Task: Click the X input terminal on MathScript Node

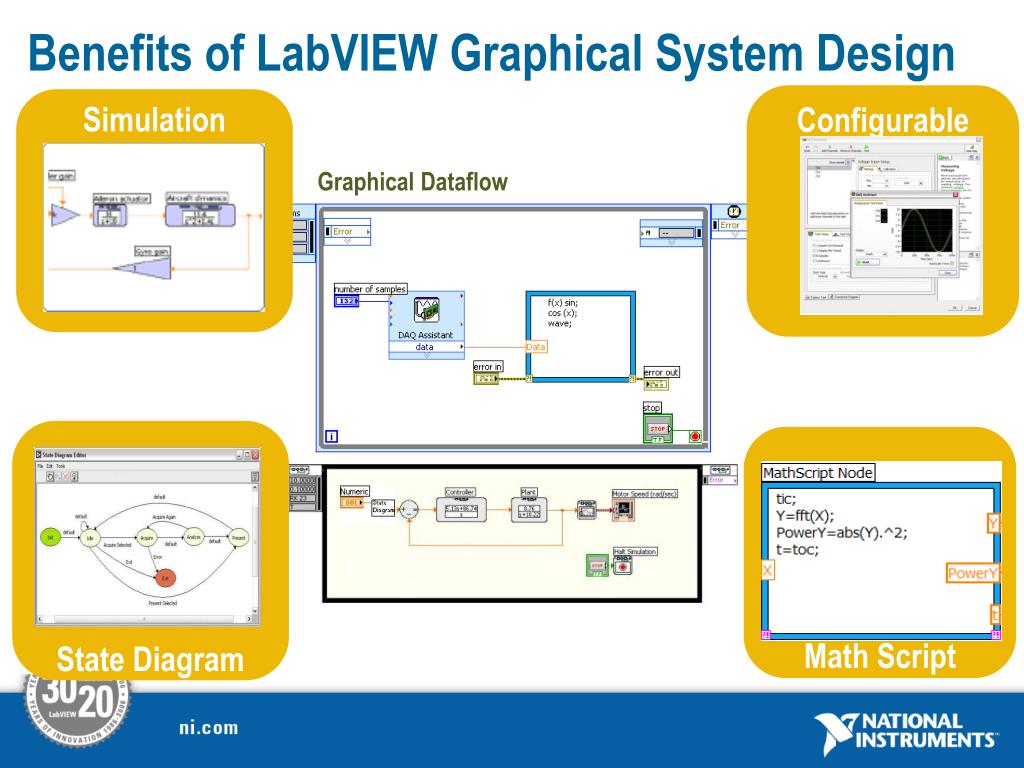Action: pos(767,570)
